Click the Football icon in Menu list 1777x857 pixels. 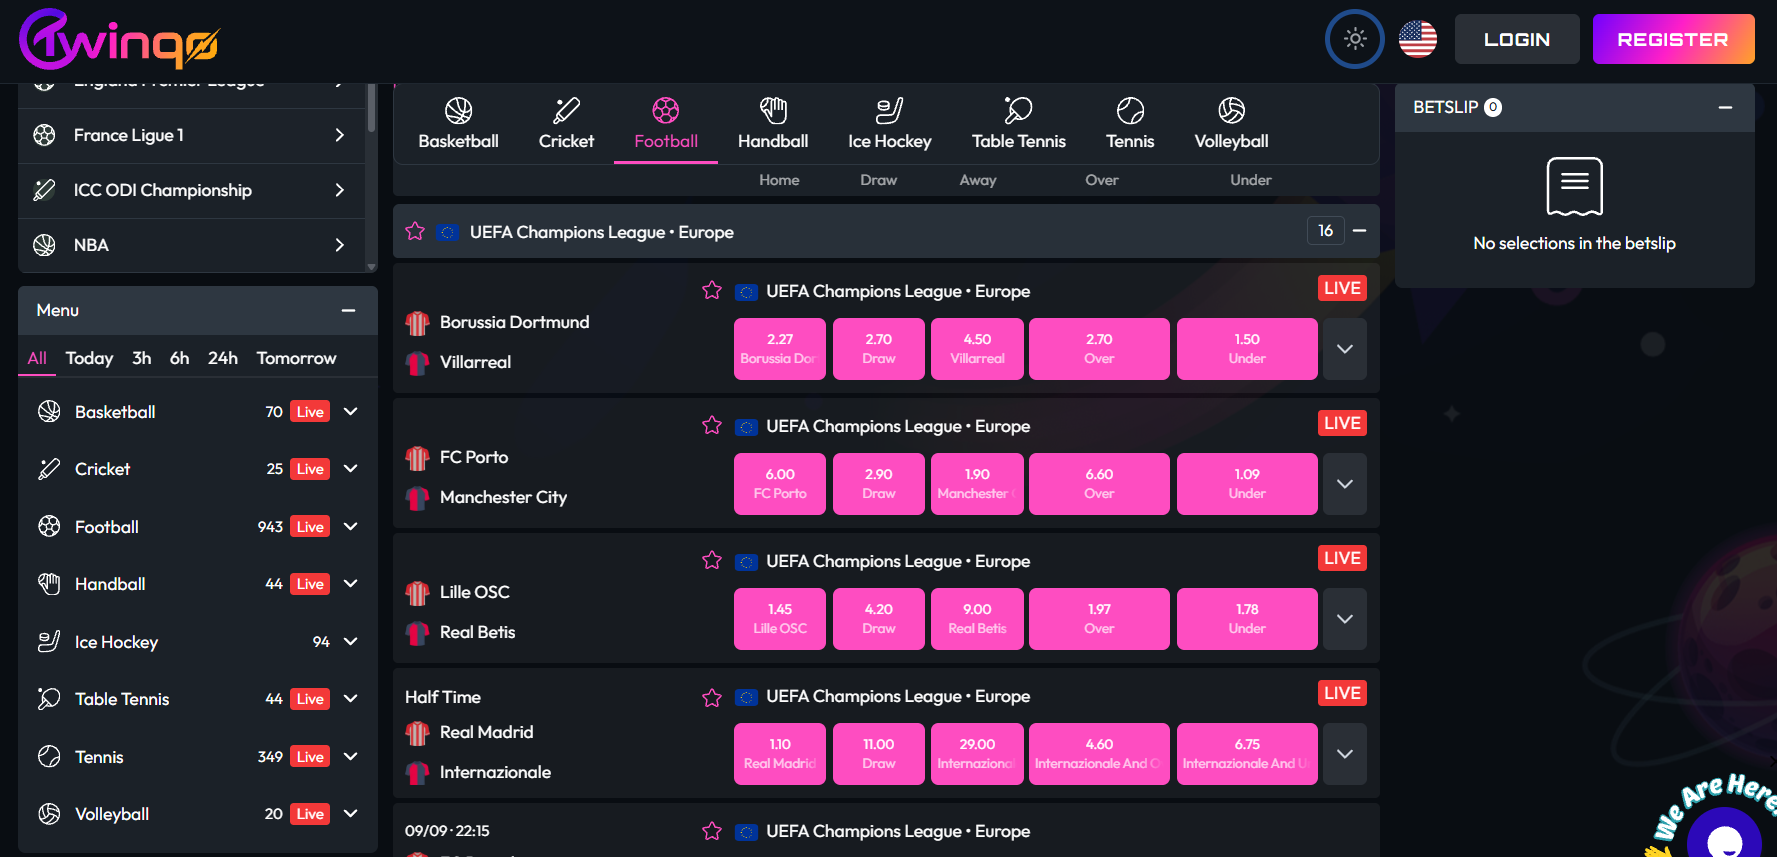[49, 526]
